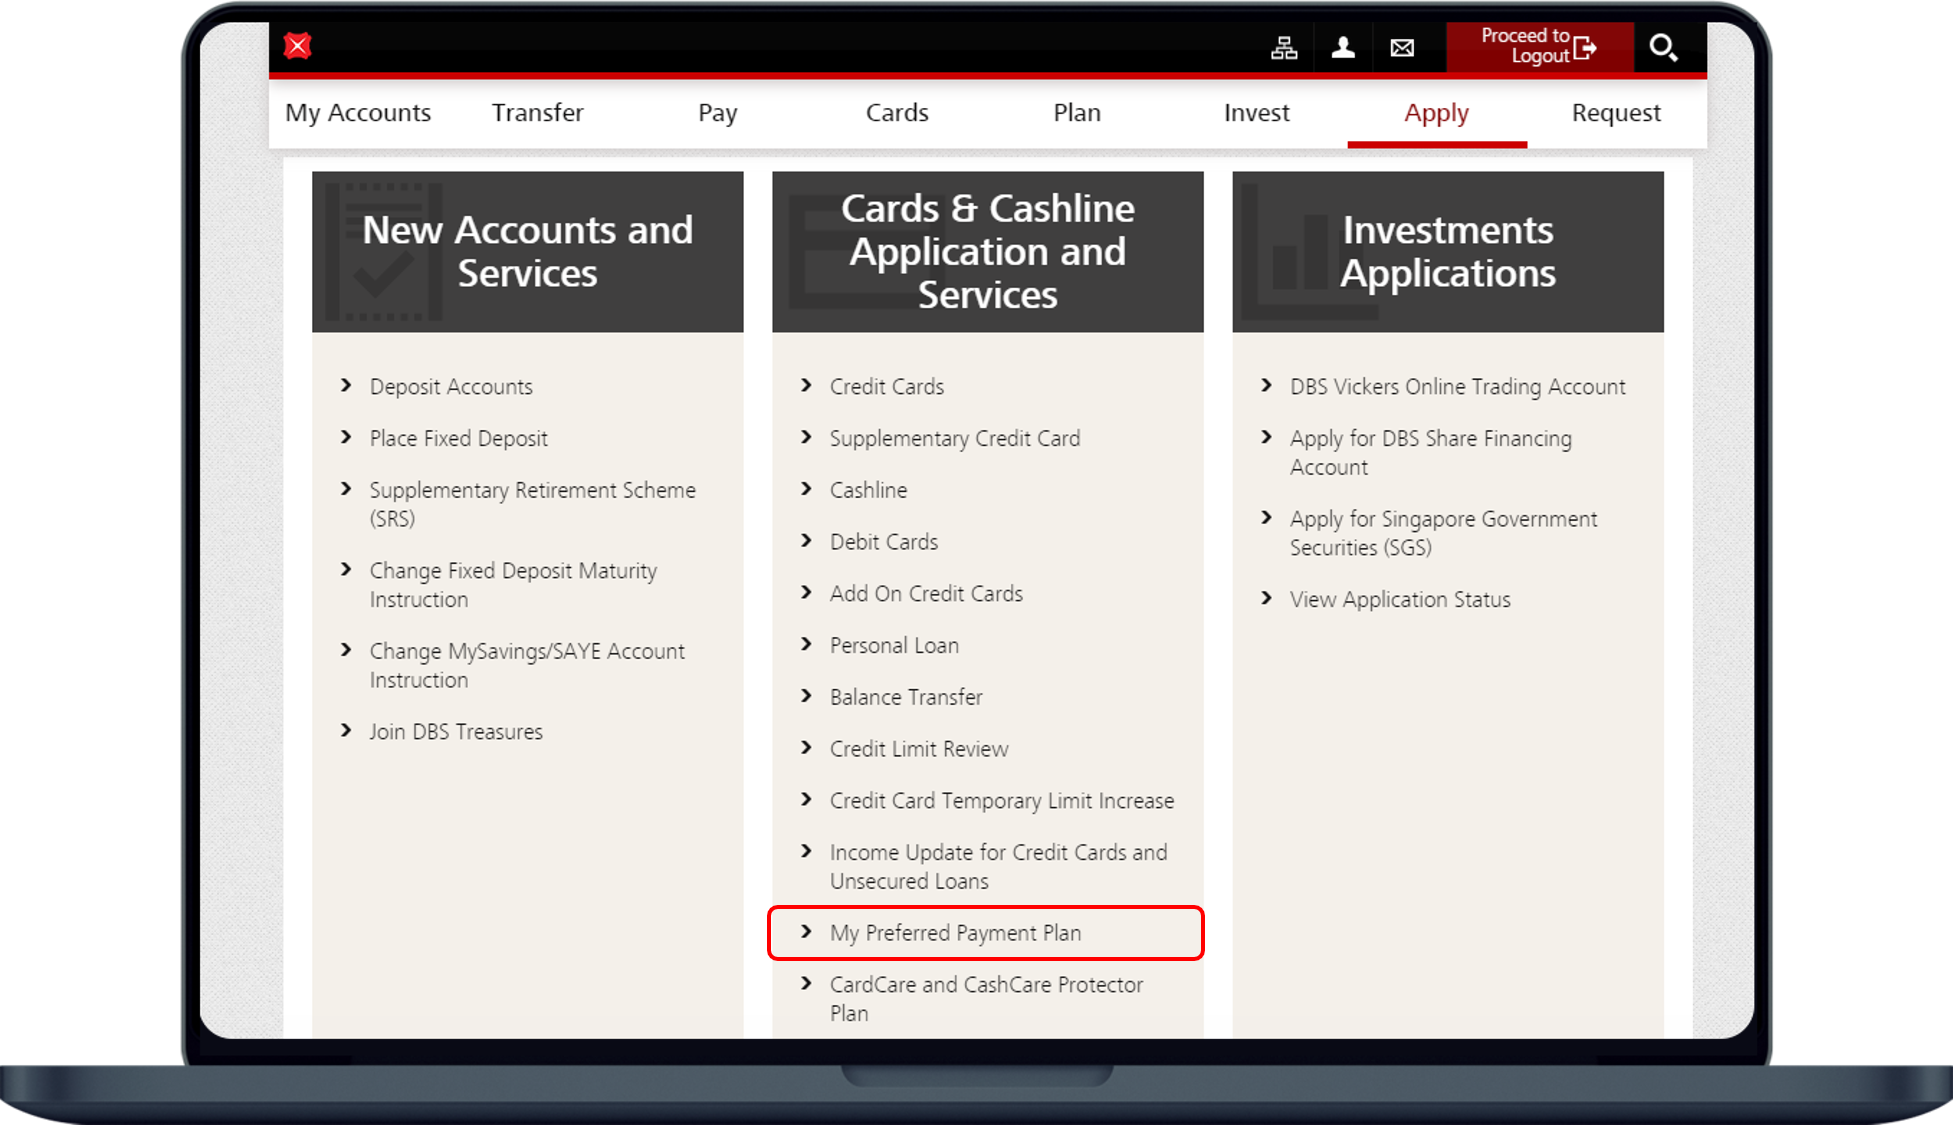The width and height of the screenshot is (1953, 1125).
Task: Select the Apply tab
Action: (1435, 113)
